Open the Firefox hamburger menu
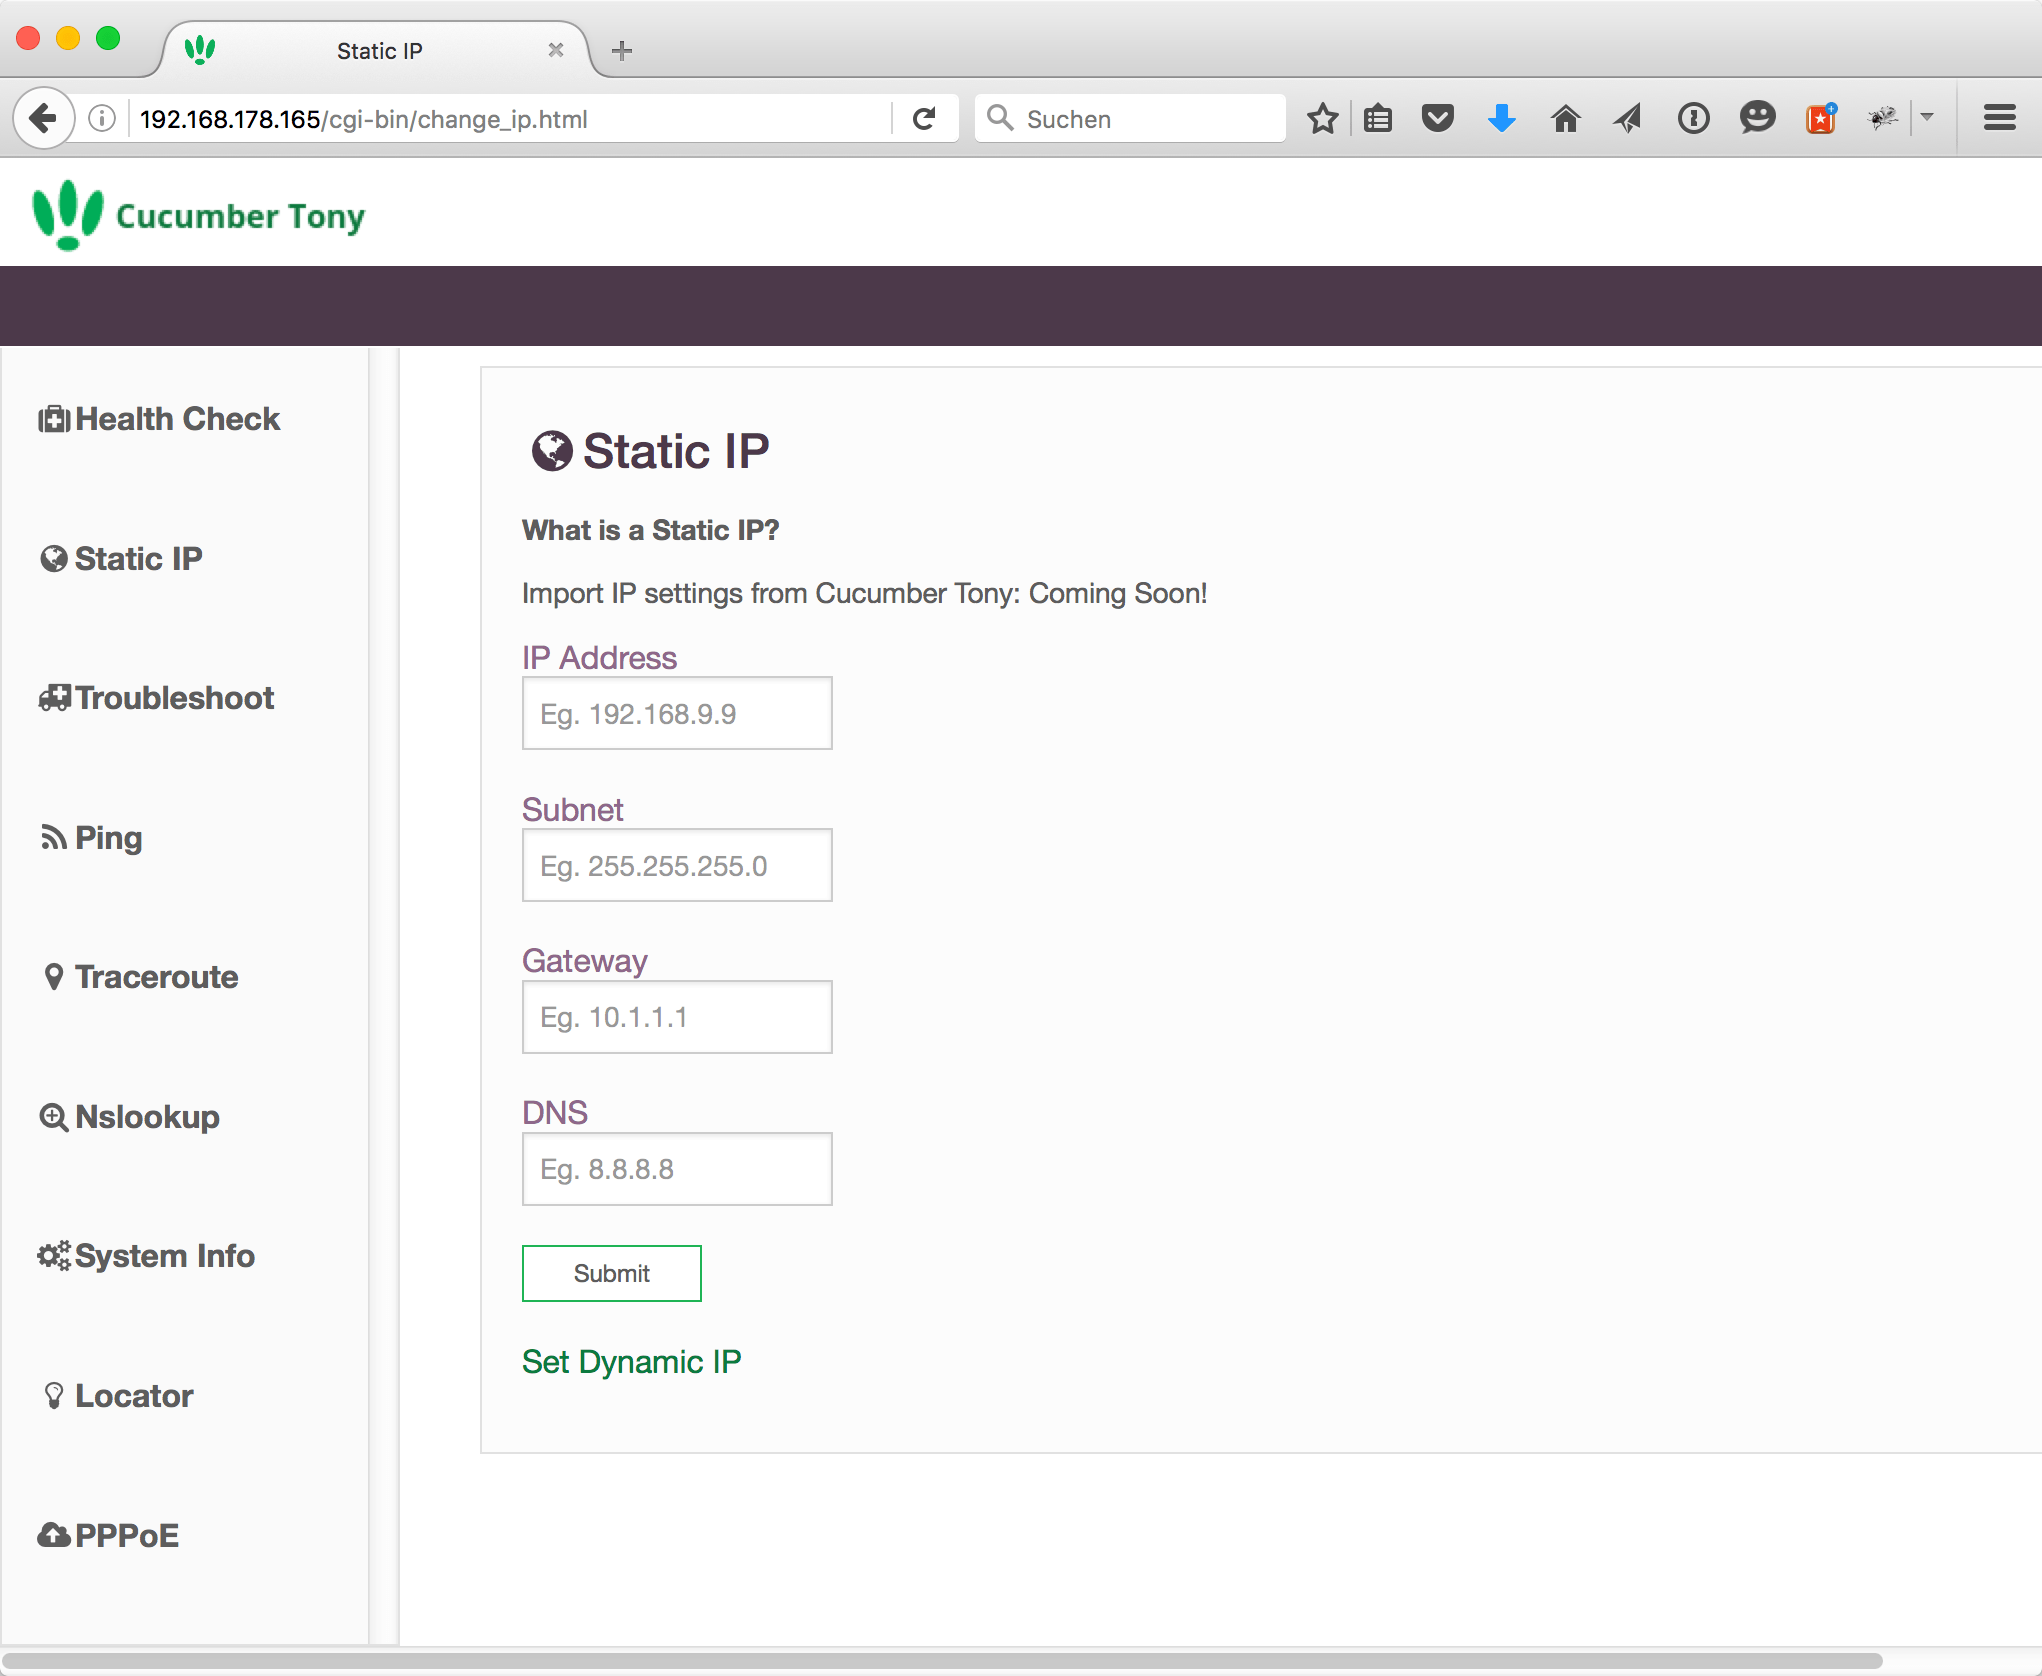This screenshot has height=1676, width=2042. coord(2000,118)
